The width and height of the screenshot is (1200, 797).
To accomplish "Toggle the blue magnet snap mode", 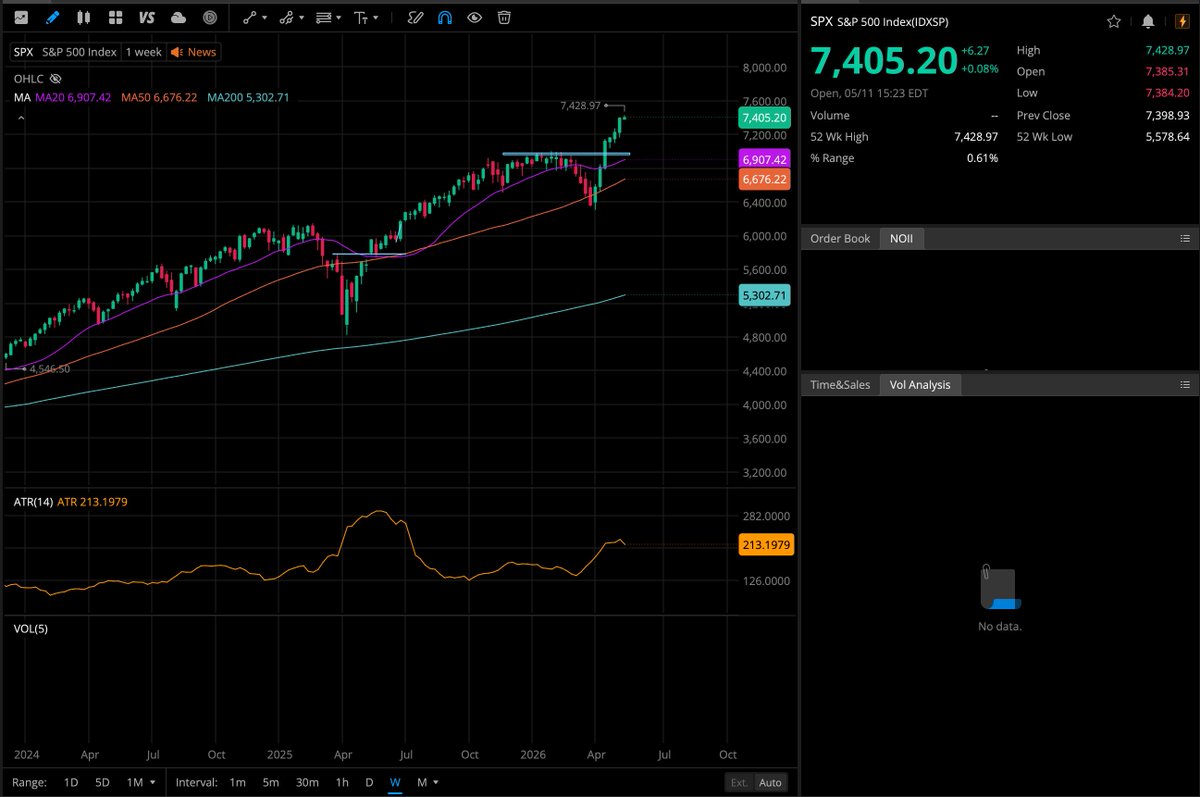I will click(445, 17).
